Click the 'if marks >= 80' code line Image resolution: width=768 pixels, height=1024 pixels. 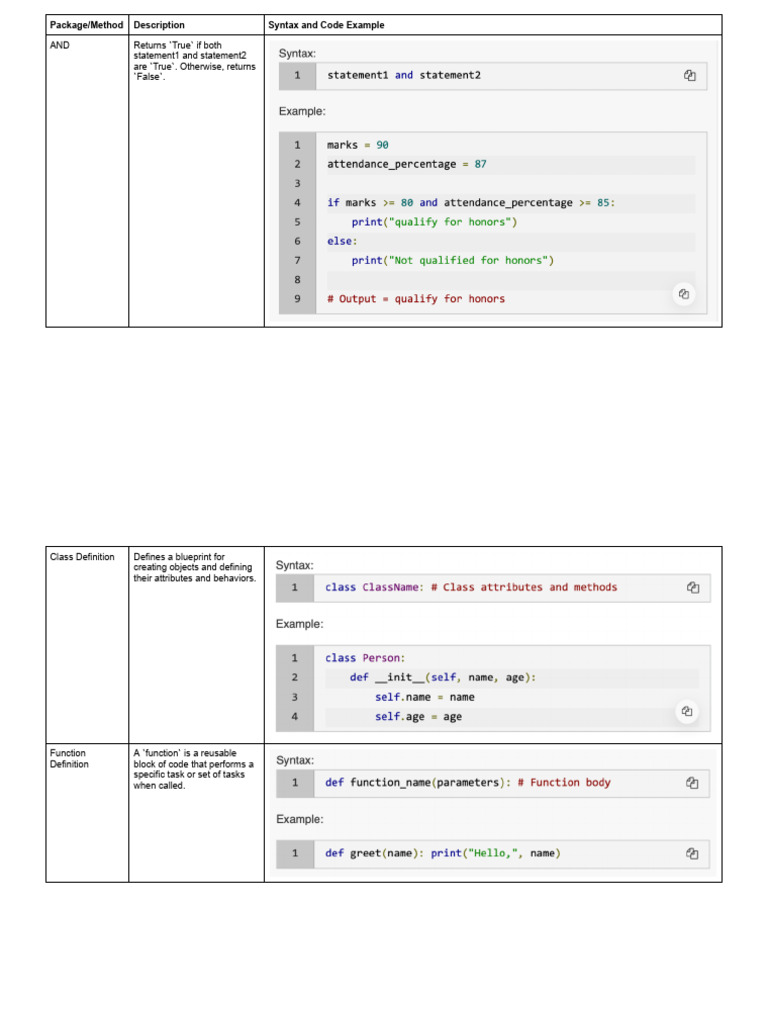(471, 203)
